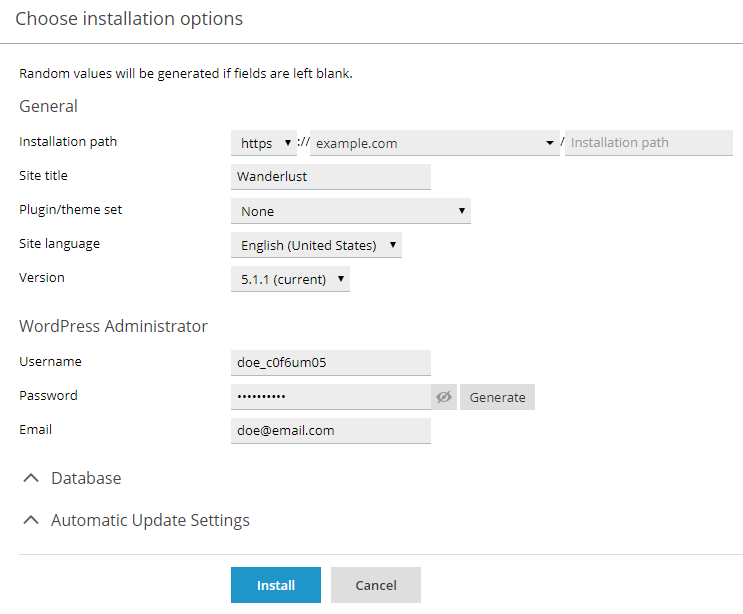Click the WordPress Administrator section heading
The height and width of the screenshot is (614, 743).
click(x=113, y=326)
